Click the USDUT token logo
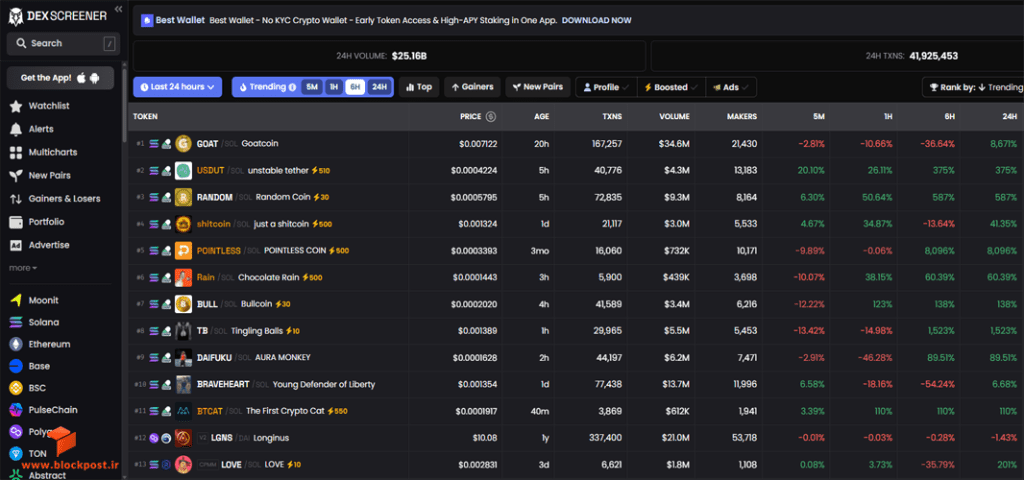The height and width of the screenshot is (480, 1024). coord(184,170)
